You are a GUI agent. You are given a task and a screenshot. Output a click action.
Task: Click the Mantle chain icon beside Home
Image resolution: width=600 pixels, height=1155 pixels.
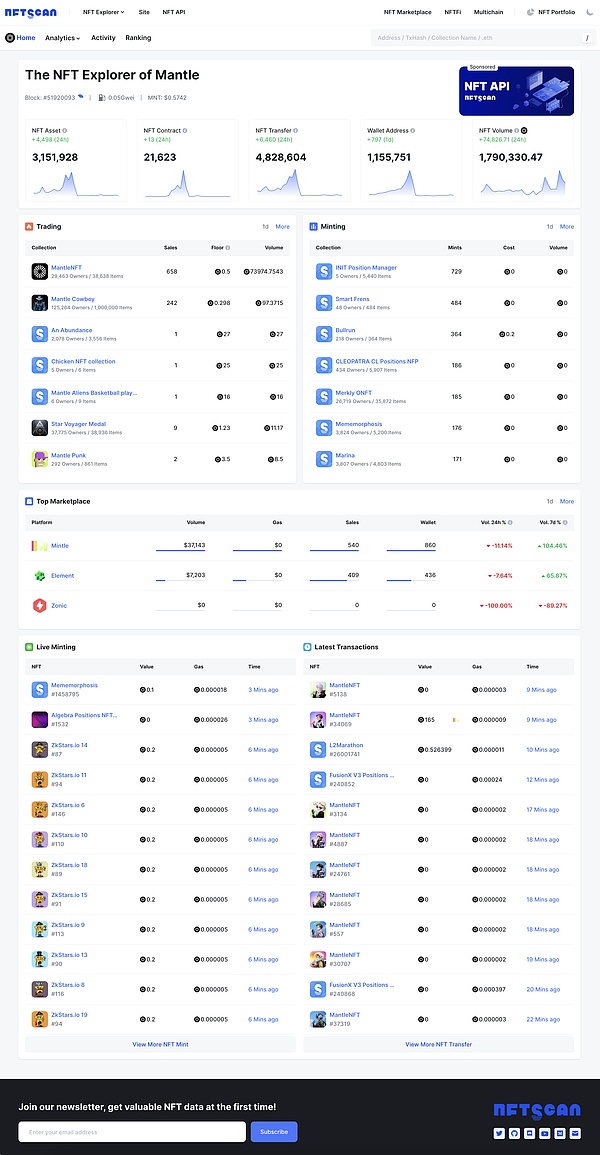10,38
